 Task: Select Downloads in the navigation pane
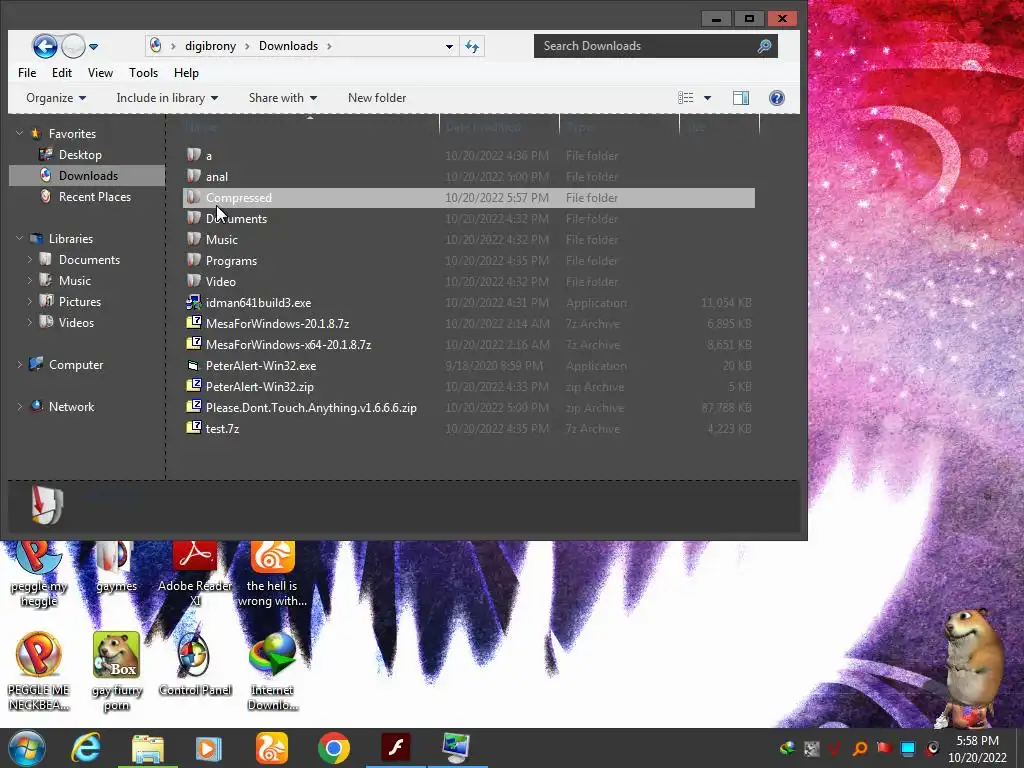coord(88,176)
